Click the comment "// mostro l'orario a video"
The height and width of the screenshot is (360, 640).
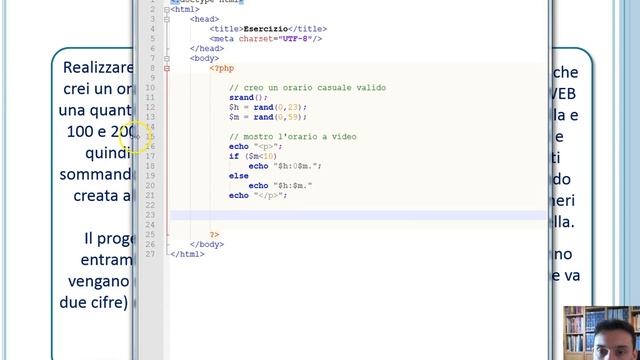pos(293,137)
